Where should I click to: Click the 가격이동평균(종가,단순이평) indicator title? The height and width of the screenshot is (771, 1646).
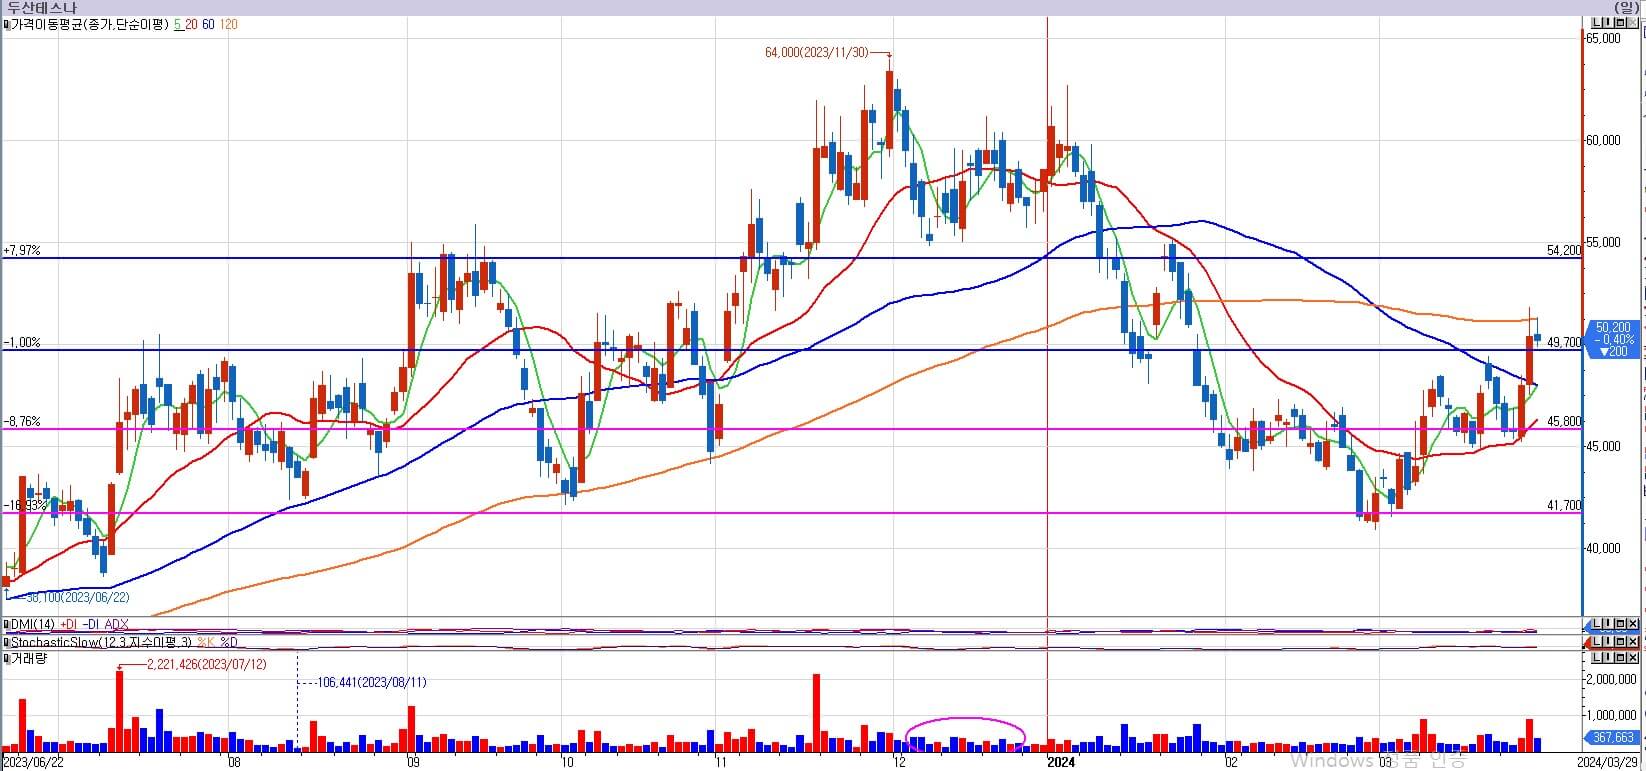point(90,24)
